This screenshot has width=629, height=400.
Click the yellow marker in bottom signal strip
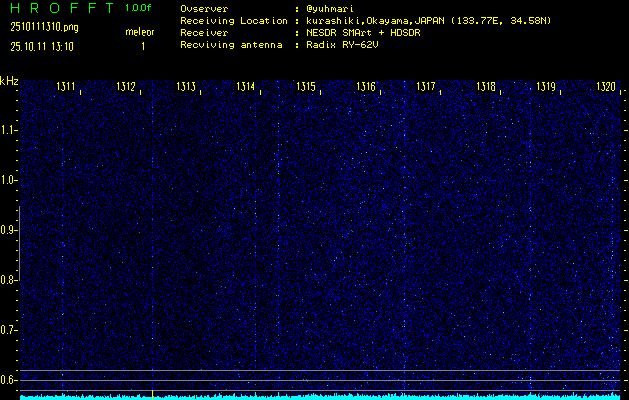(x=152, y=395)
